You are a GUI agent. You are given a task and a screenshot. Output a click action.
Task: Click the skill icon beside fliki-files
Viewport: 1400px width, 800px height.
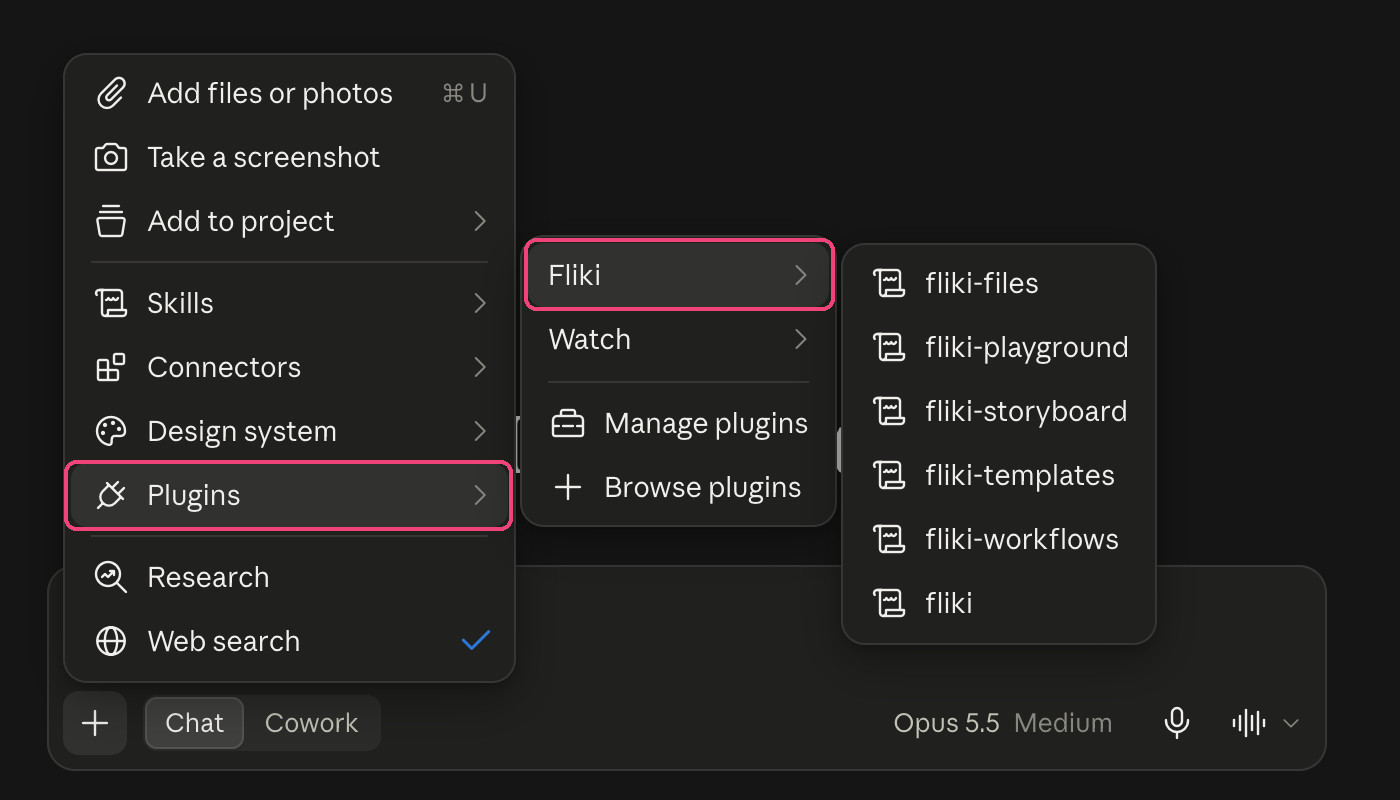[x=889, y=284]
